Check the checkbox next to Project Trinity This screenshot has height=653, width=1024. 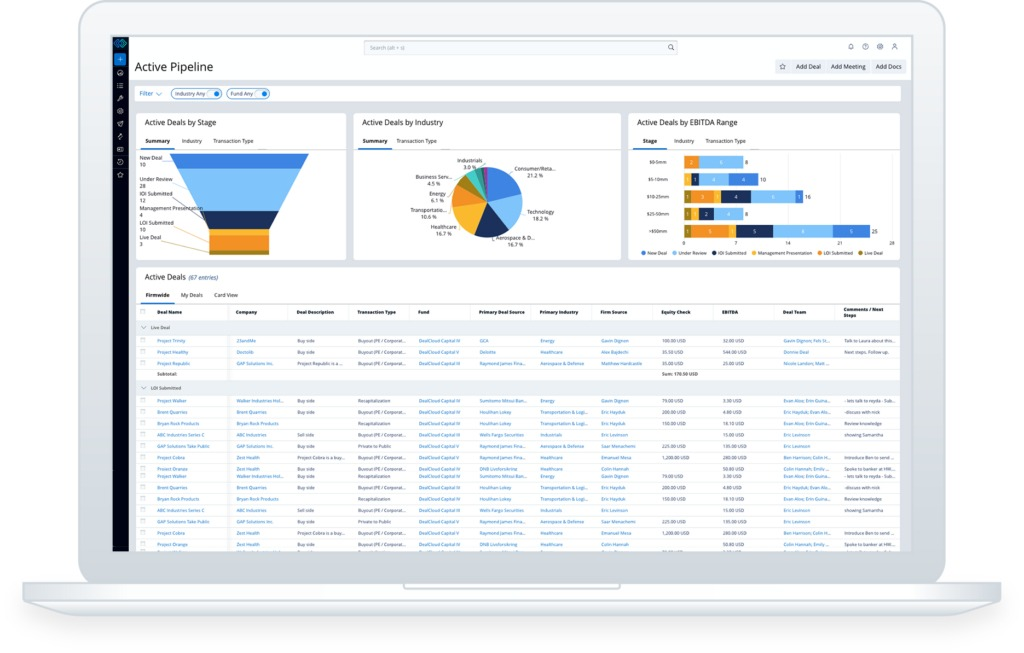(x=141, y=341)
